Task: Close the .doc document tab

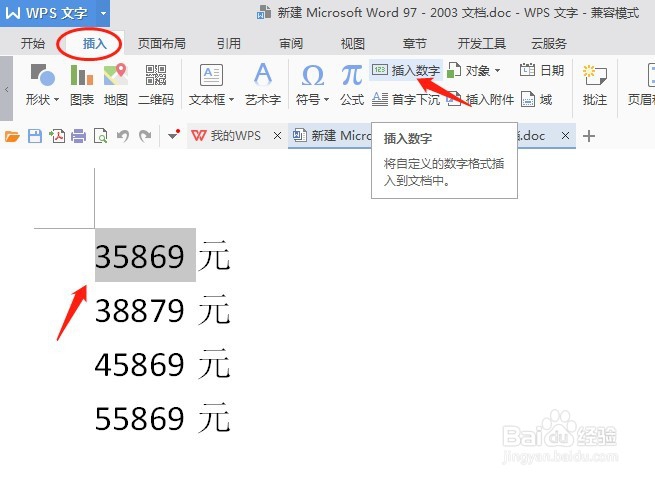Action: pos(565,135)
